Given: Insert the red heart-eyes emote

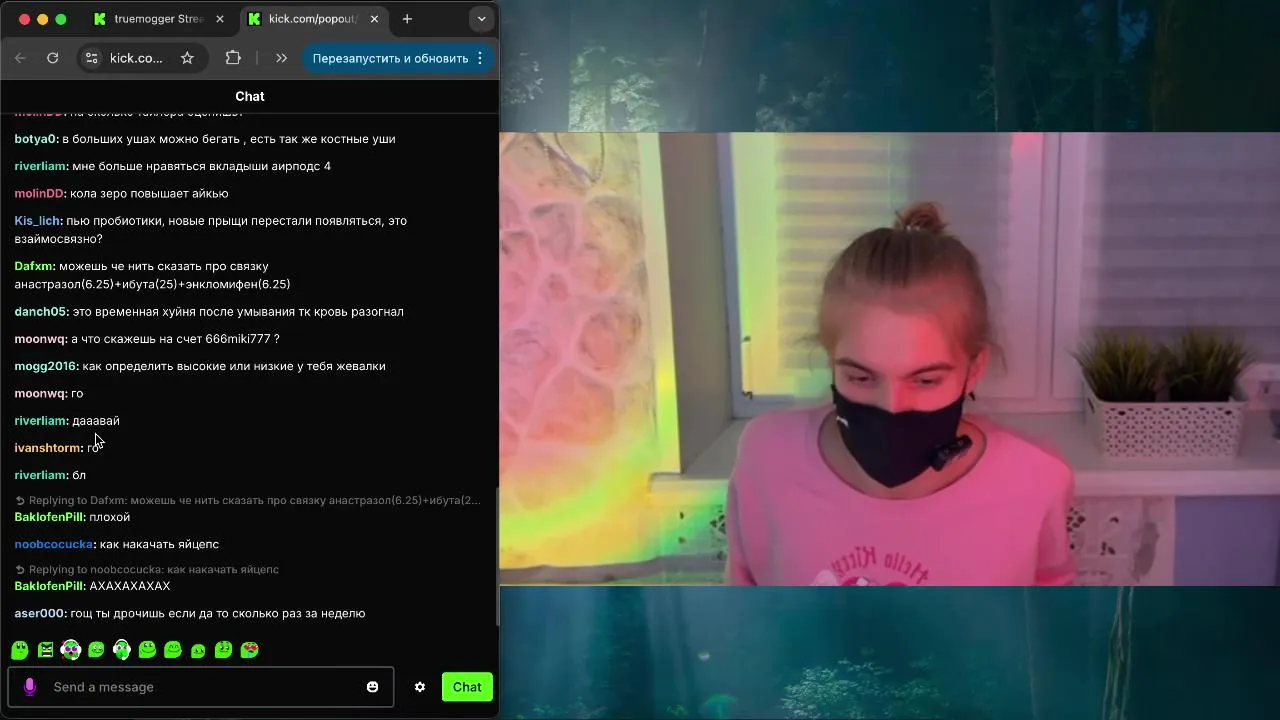Looking at the screenshot, I should coord(250,650).
